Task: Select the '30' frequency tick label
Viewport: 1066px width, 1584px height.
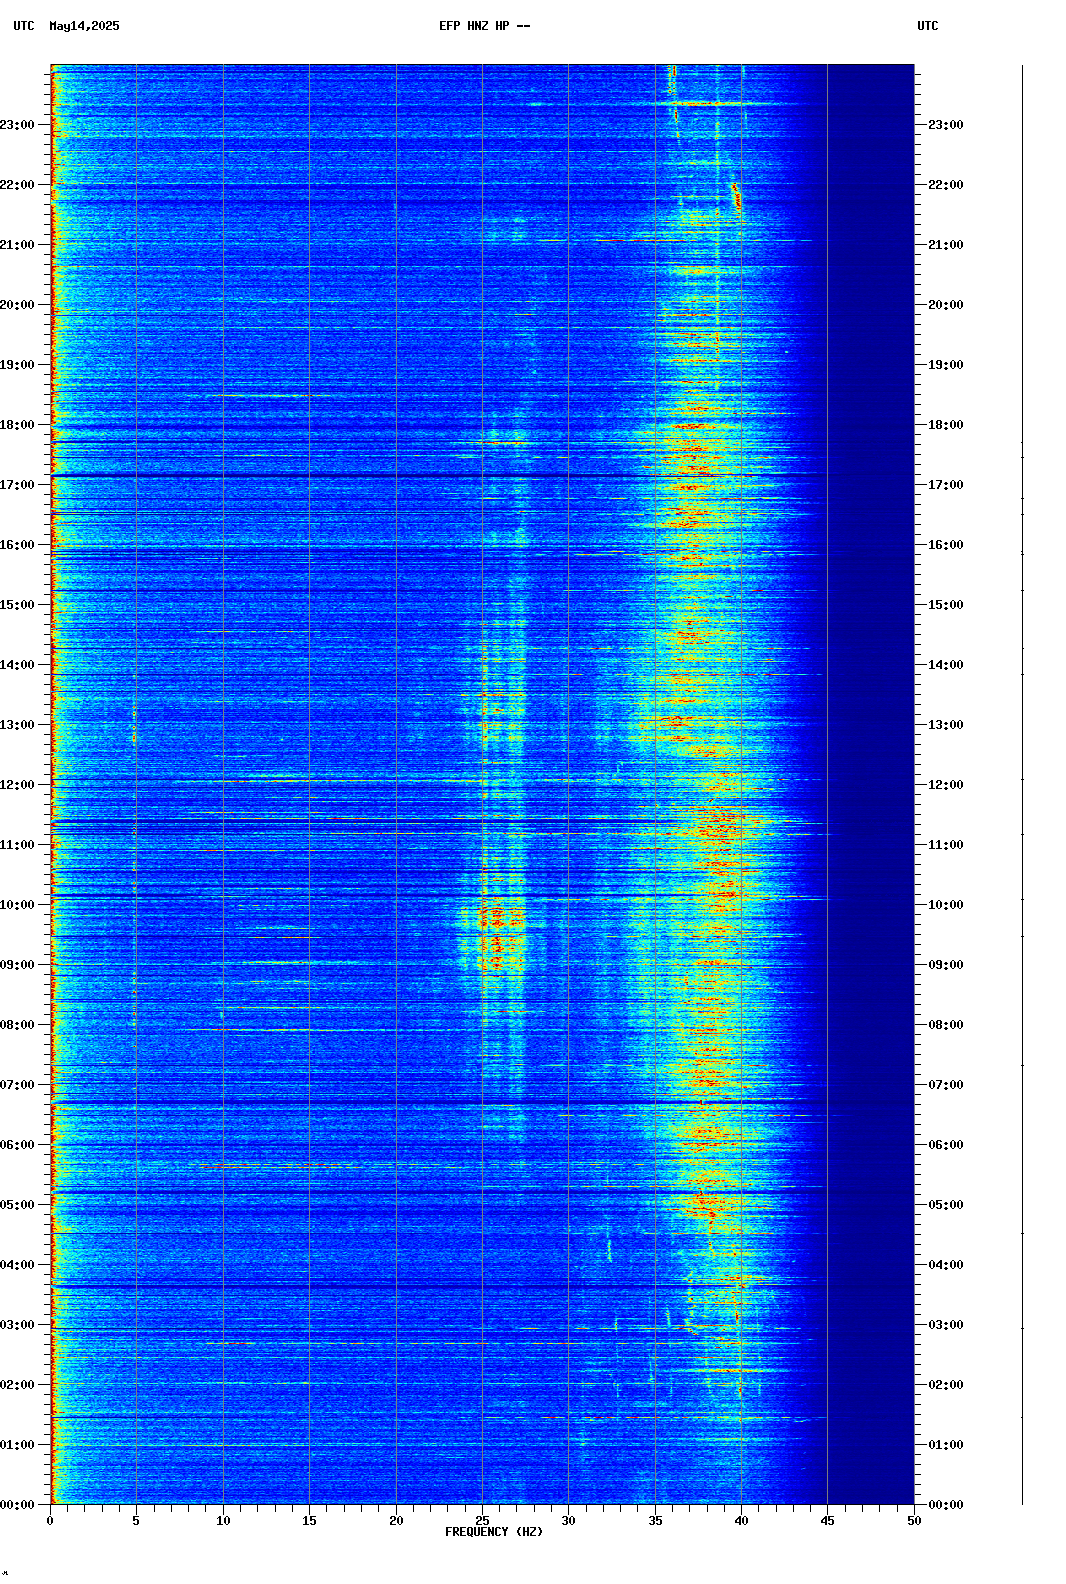Action: [568, 1521]
